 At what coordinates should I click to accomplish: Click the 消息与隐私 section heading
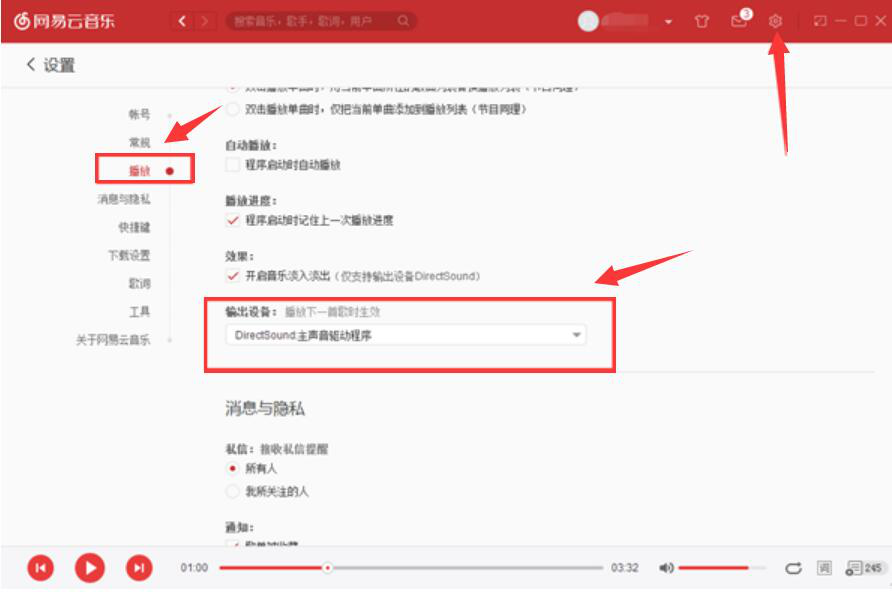(x=265, y=408)
